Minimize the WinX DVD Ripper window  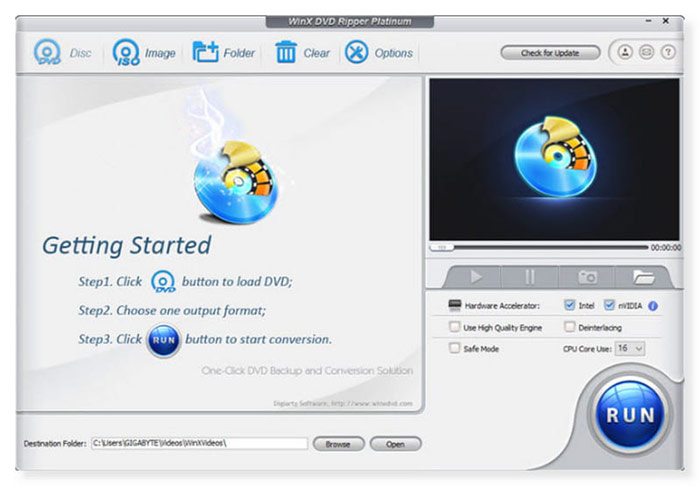click(x=648, y=21)
